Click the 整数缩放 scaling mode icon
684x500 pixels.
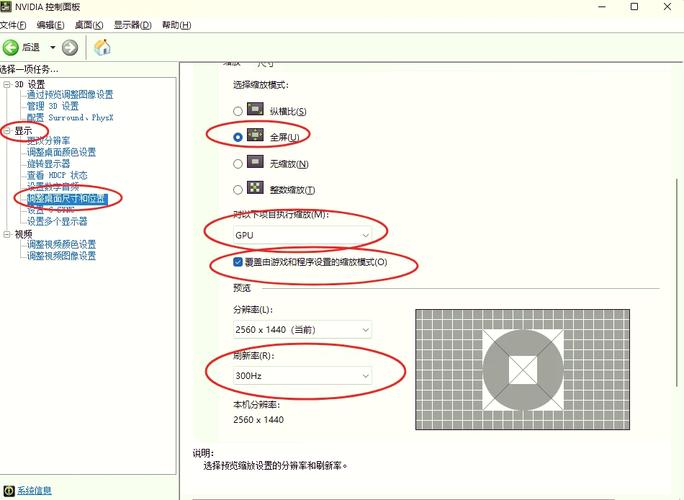click(255, 188)
